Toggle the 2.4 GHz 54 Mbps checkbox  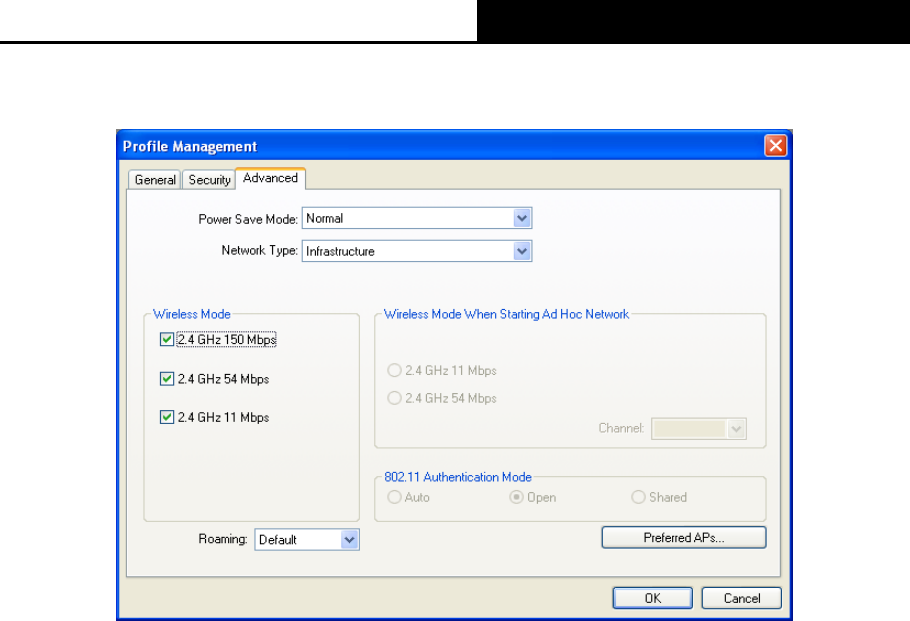[167, 379]
